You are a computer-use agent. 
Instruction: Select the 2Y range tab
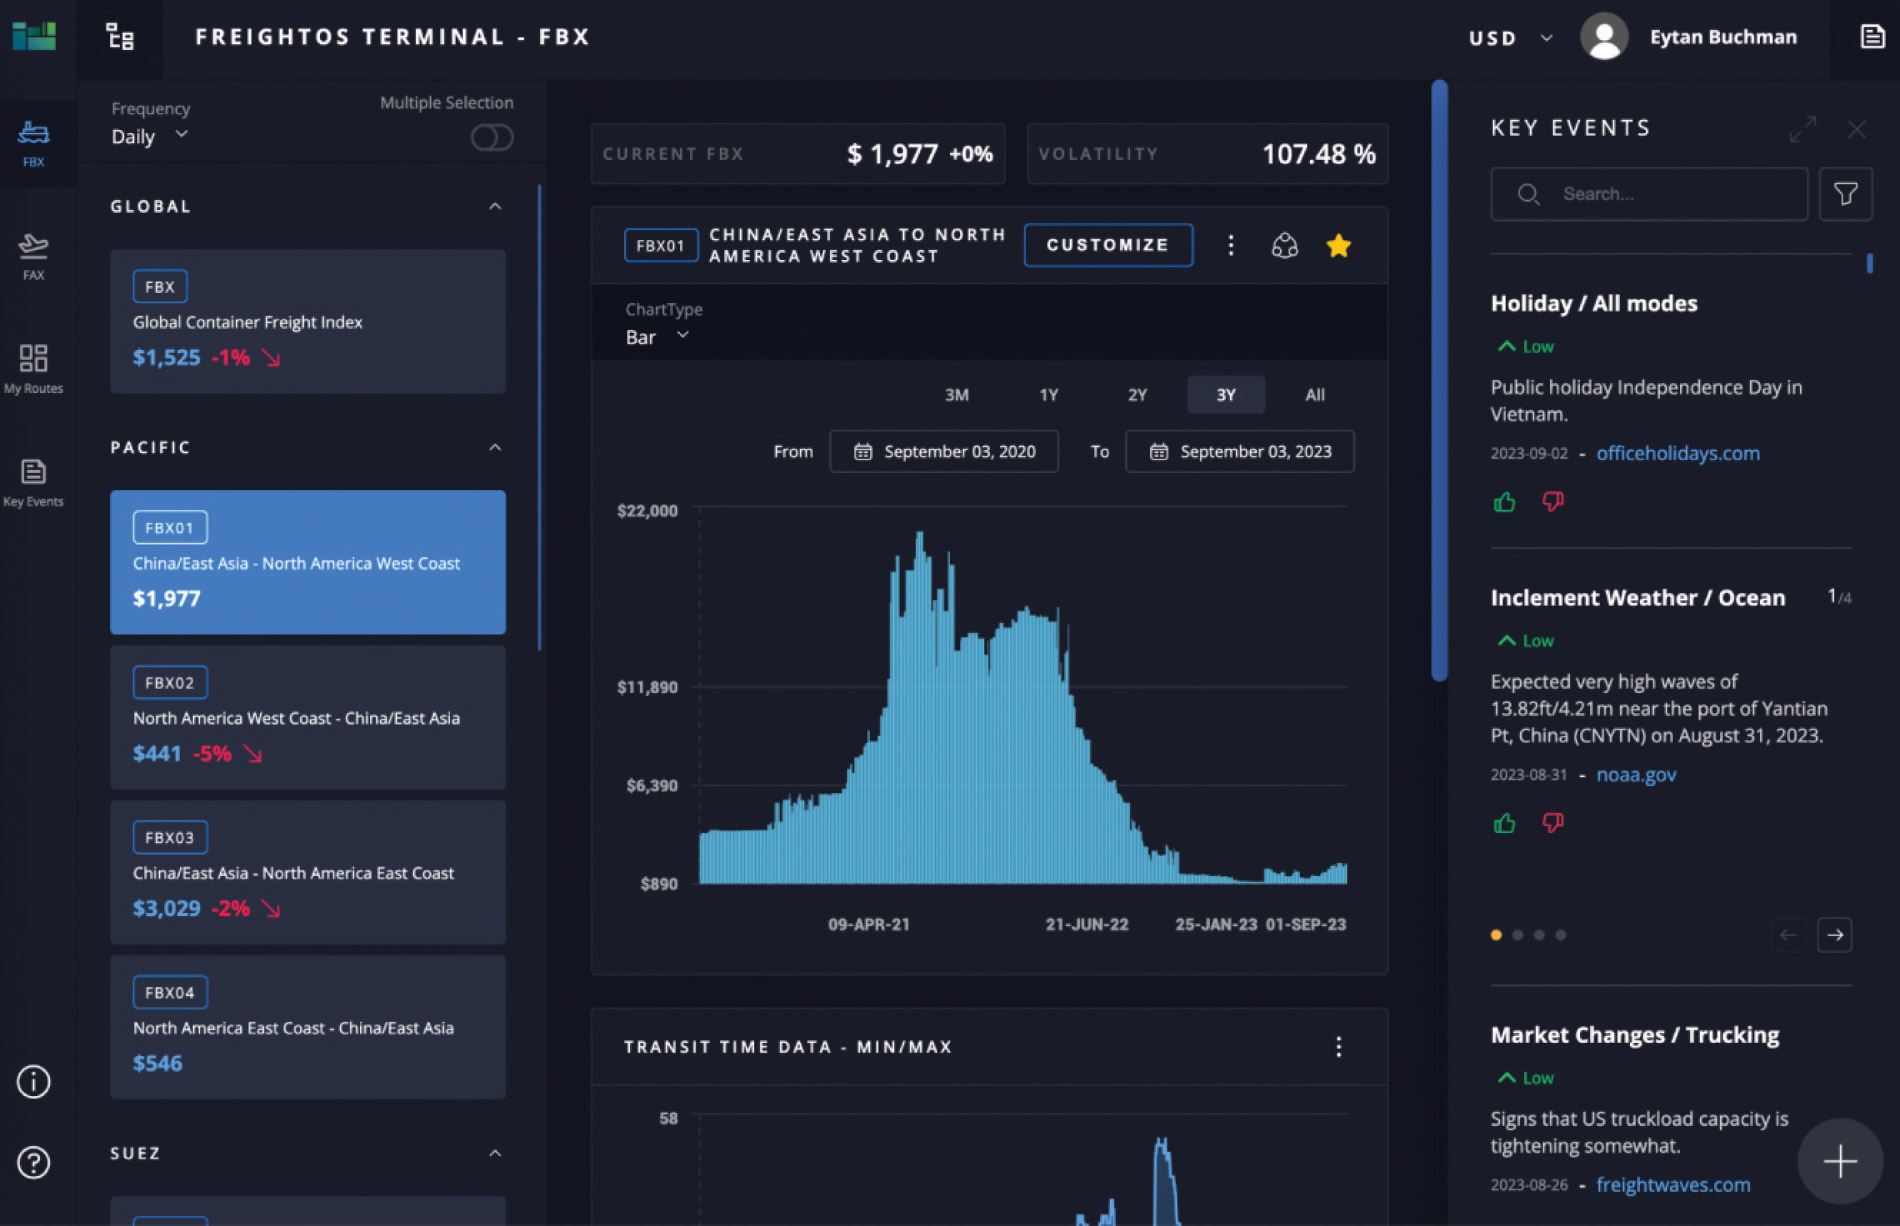click(1137, 395)
